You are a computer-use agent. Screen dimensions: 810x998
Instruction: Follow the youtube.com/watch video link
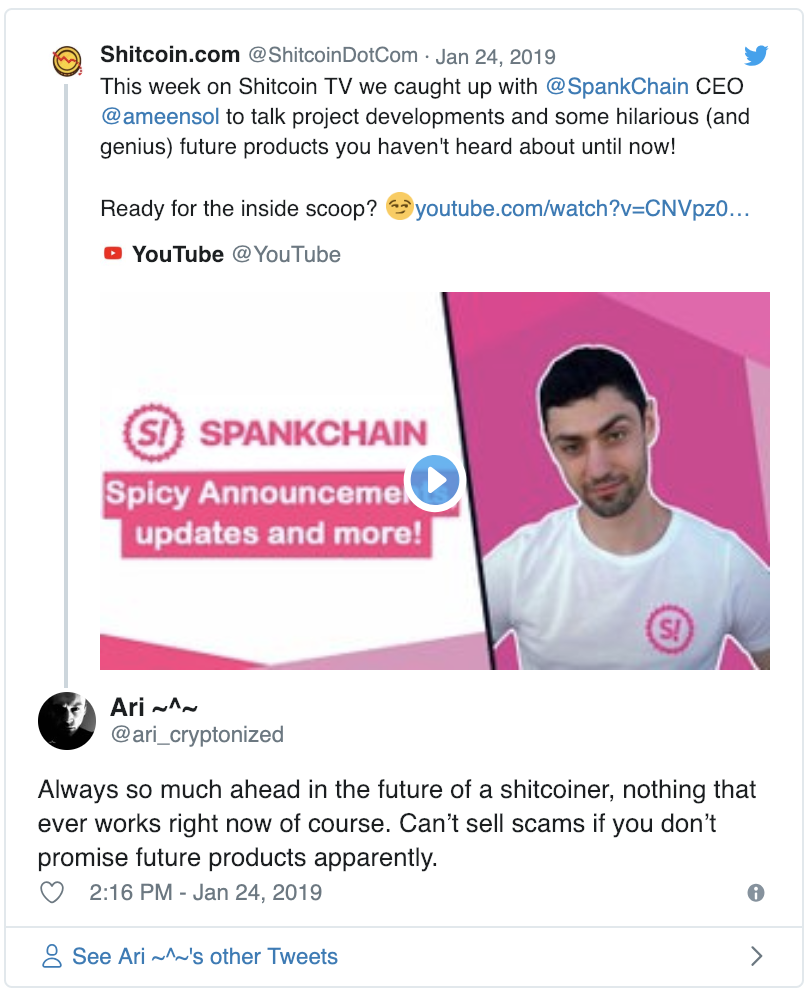pyautogui.click(x=582, y=209)
